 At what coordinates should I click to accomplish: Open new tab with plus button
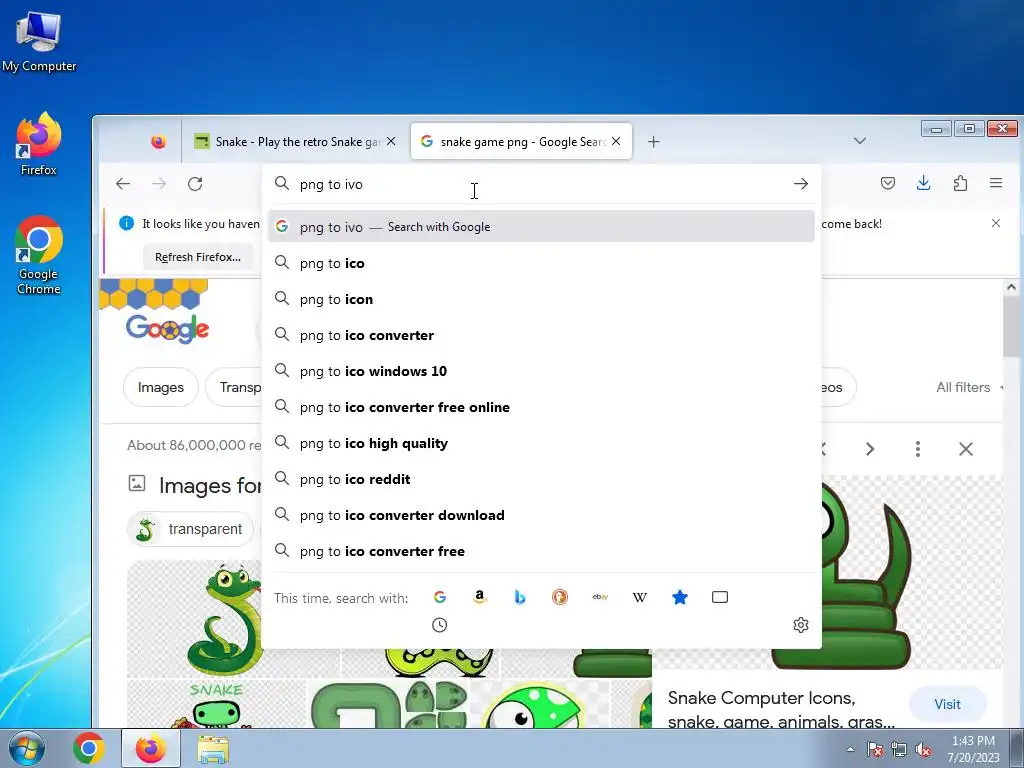click(x=654, y=142)
